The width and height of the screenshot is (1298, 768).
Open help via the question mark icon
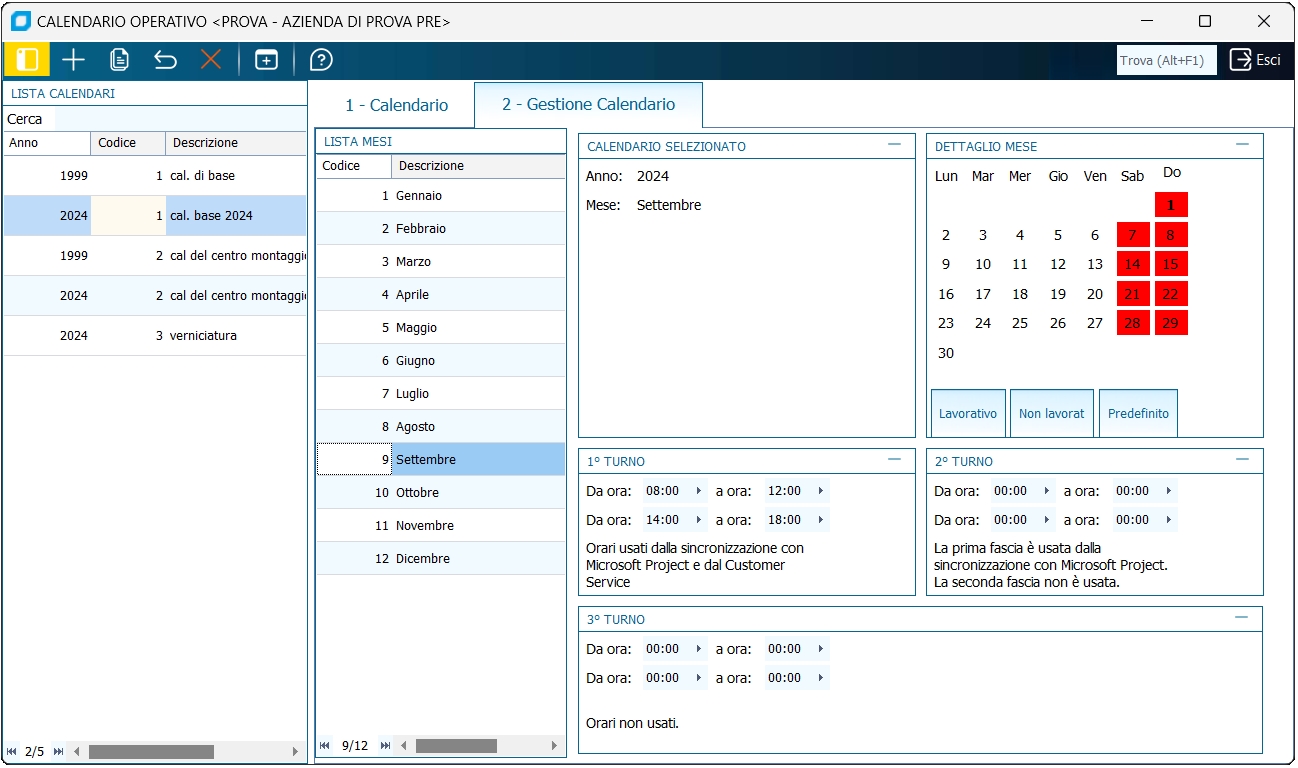(321, 60)
